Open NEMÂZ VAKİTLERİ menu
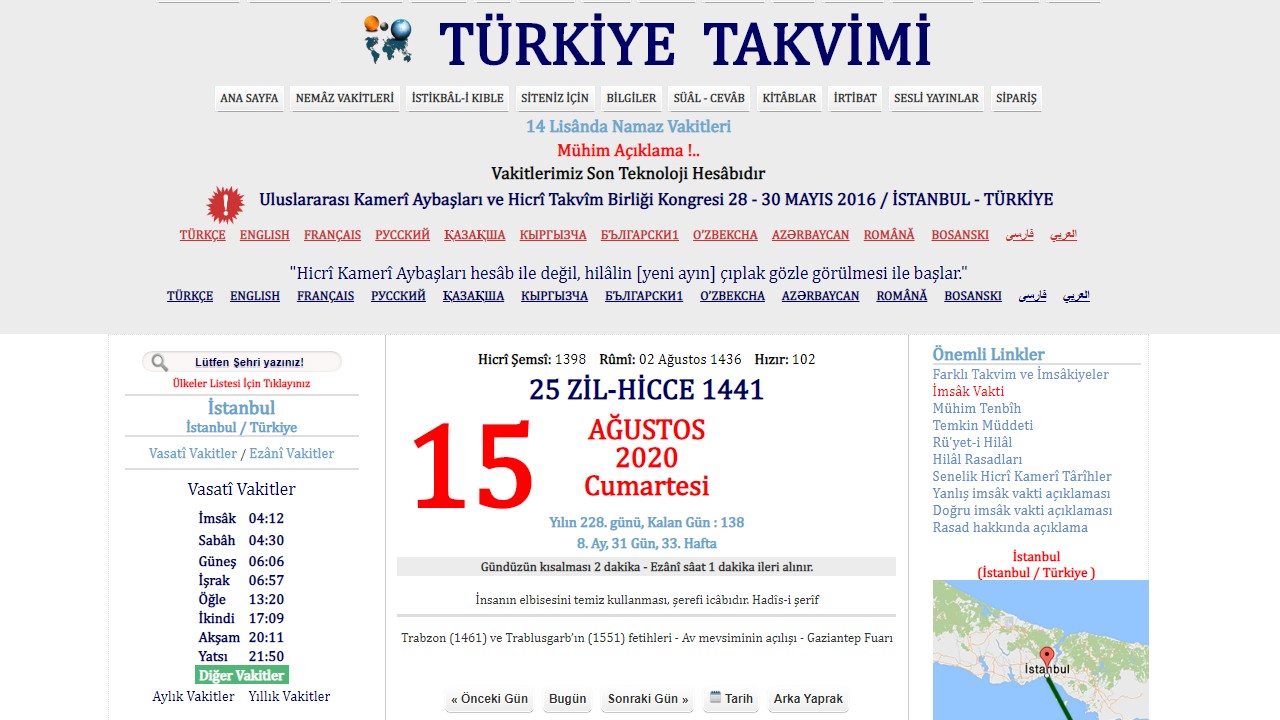The width and height of the screenshot is (1280, 720). [345, 98]
